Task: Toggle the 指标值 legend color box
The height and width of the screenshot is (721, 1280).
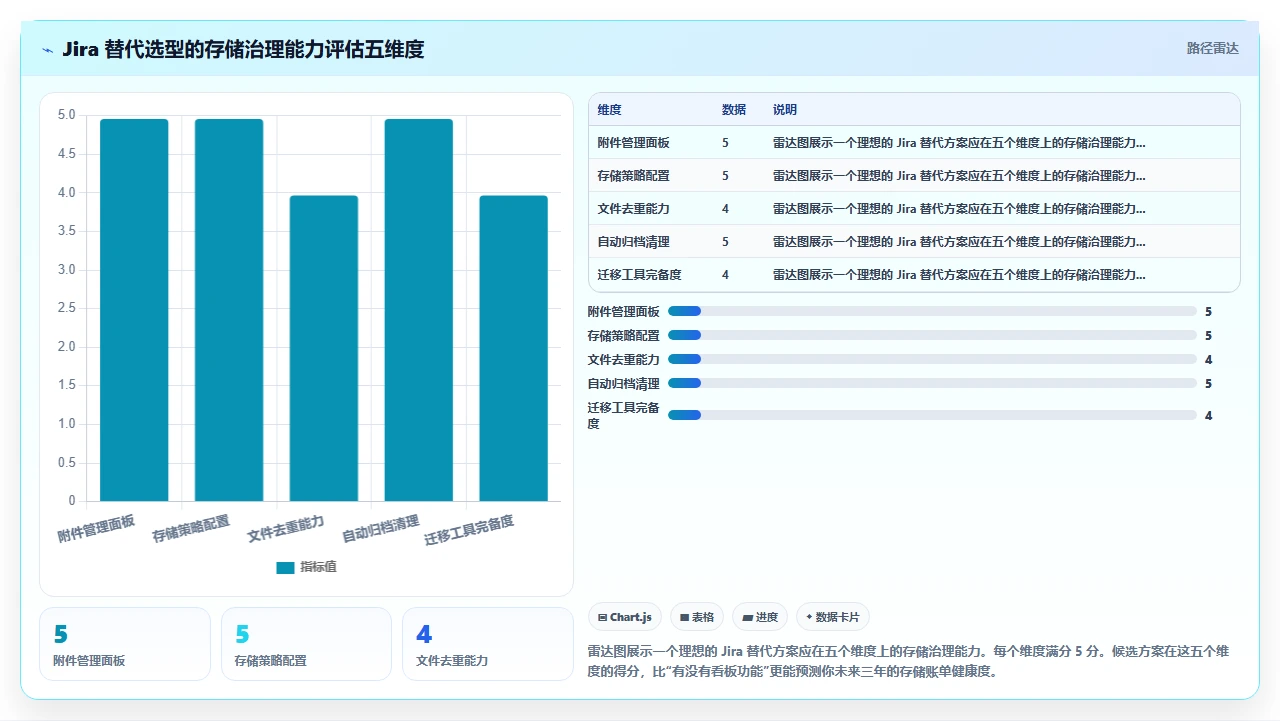Action: [x=285, y=568]
